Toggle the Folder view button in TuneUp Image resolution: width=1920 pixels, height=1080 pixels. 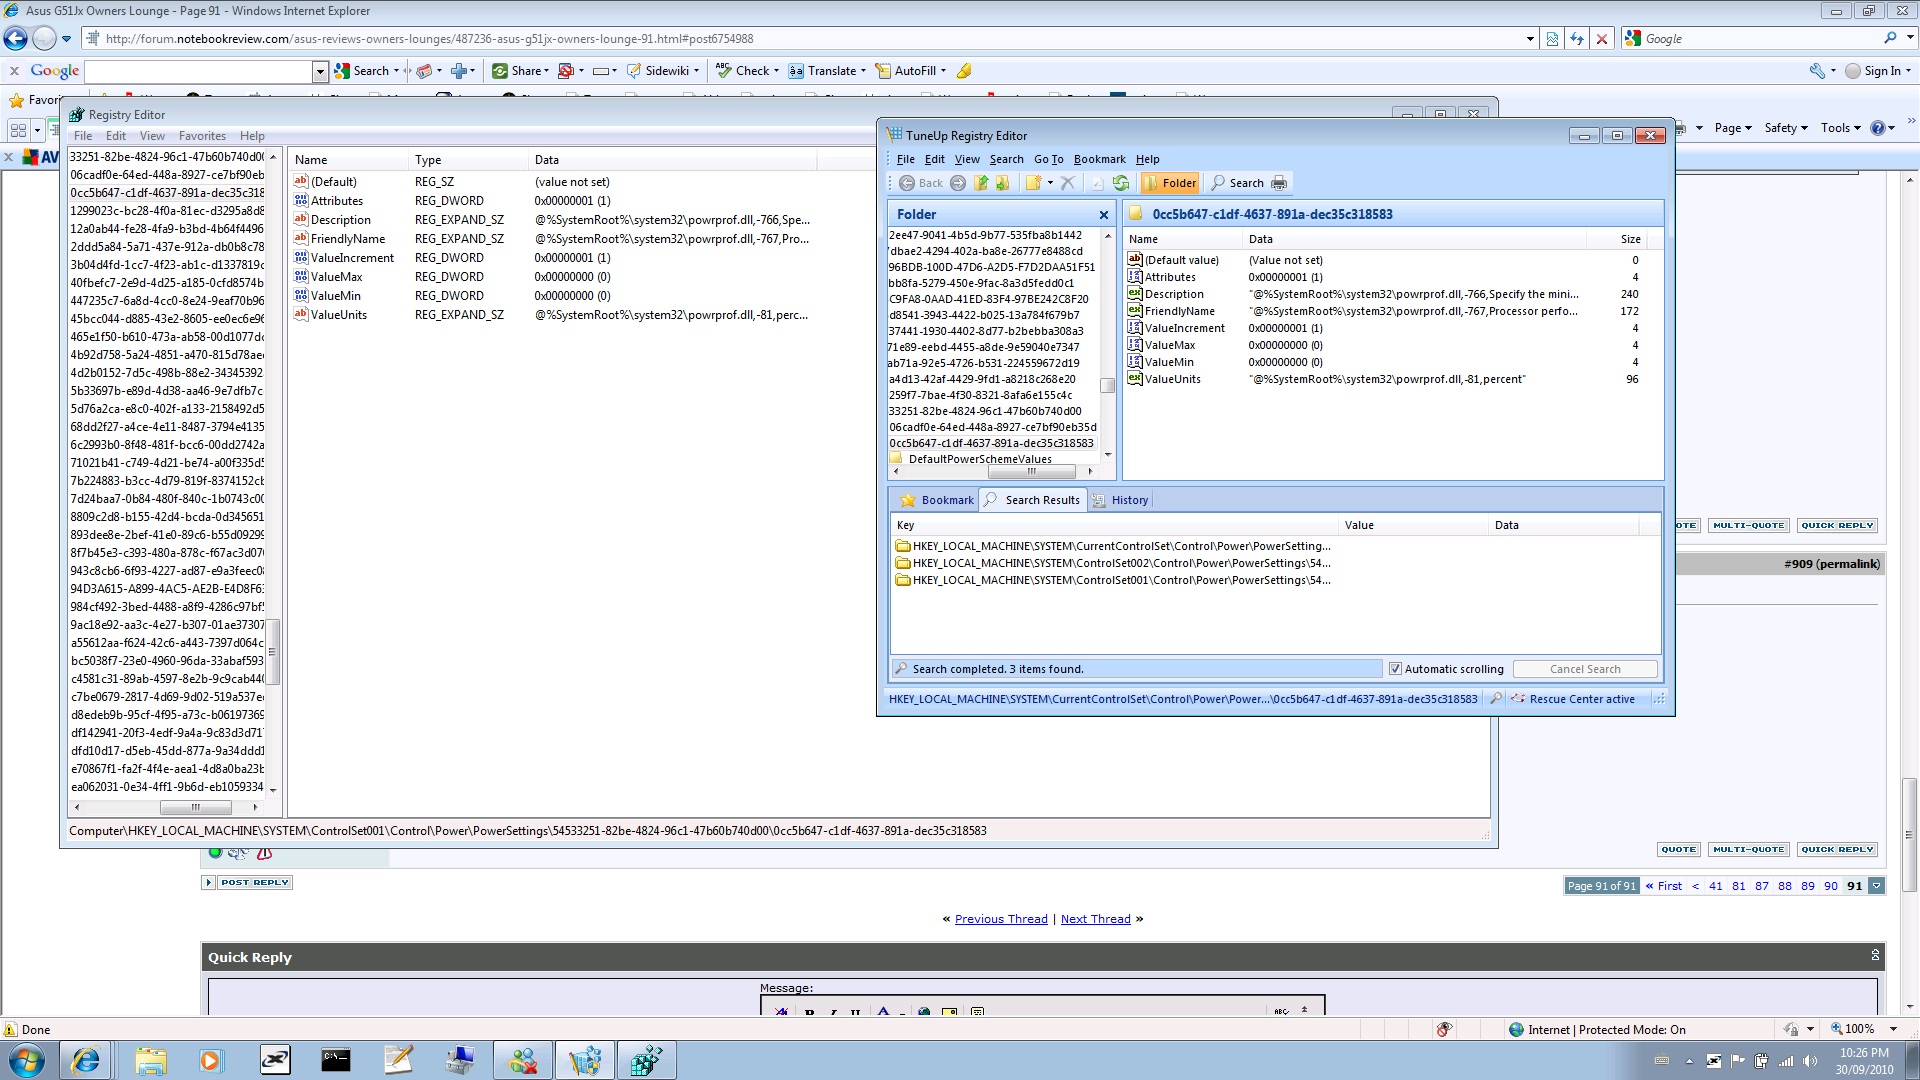[1170, 183]
